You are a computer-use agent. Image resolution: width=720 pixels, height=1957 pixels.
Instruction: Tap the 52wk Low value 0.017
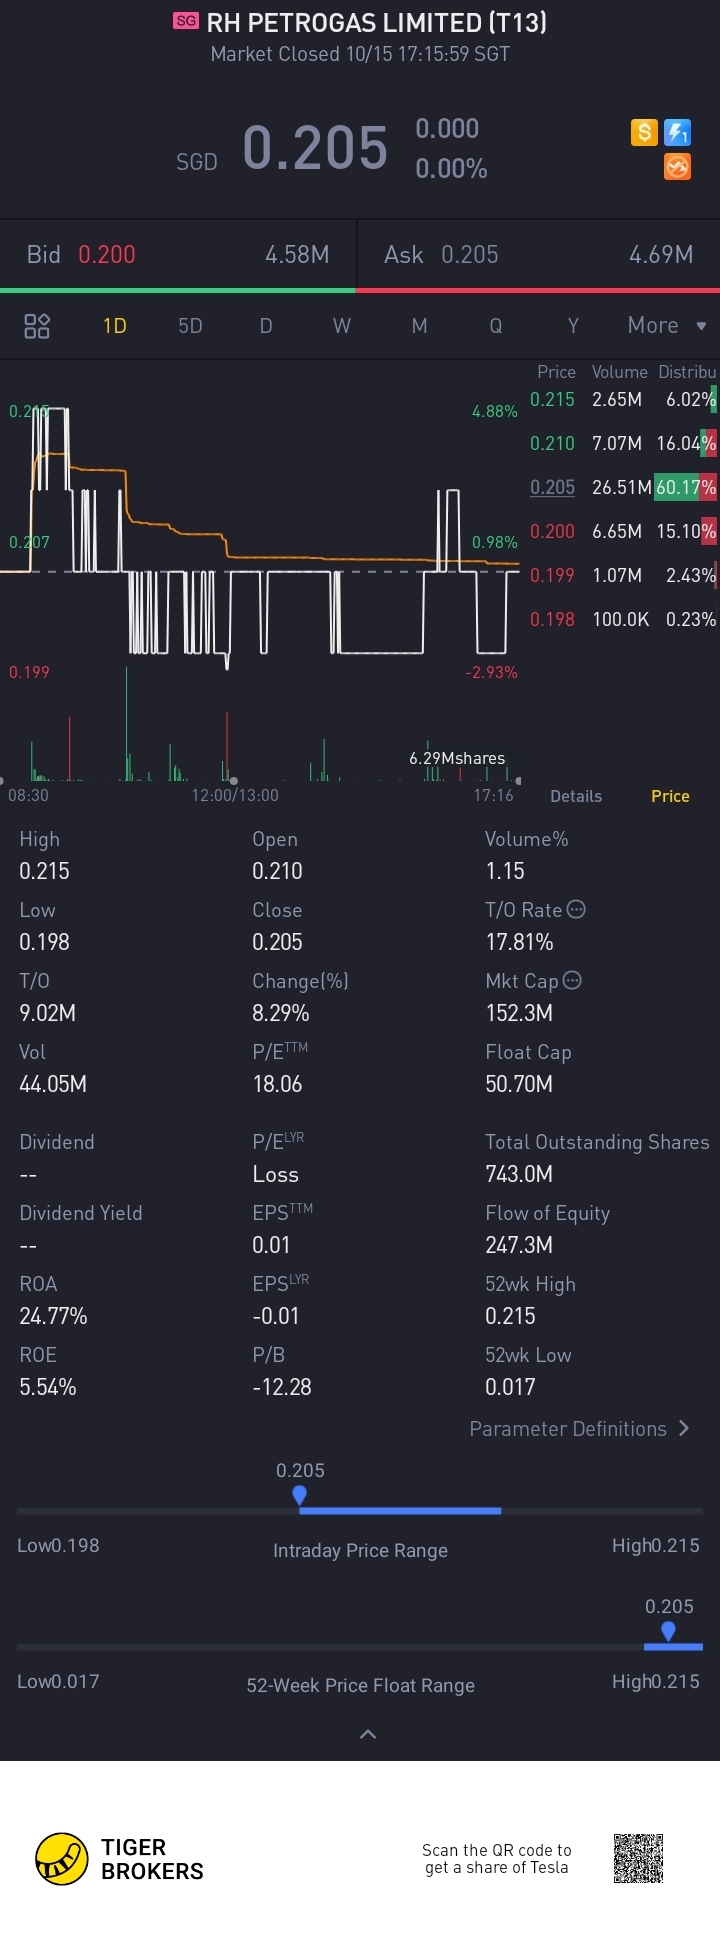click(x=510, y=1387)
